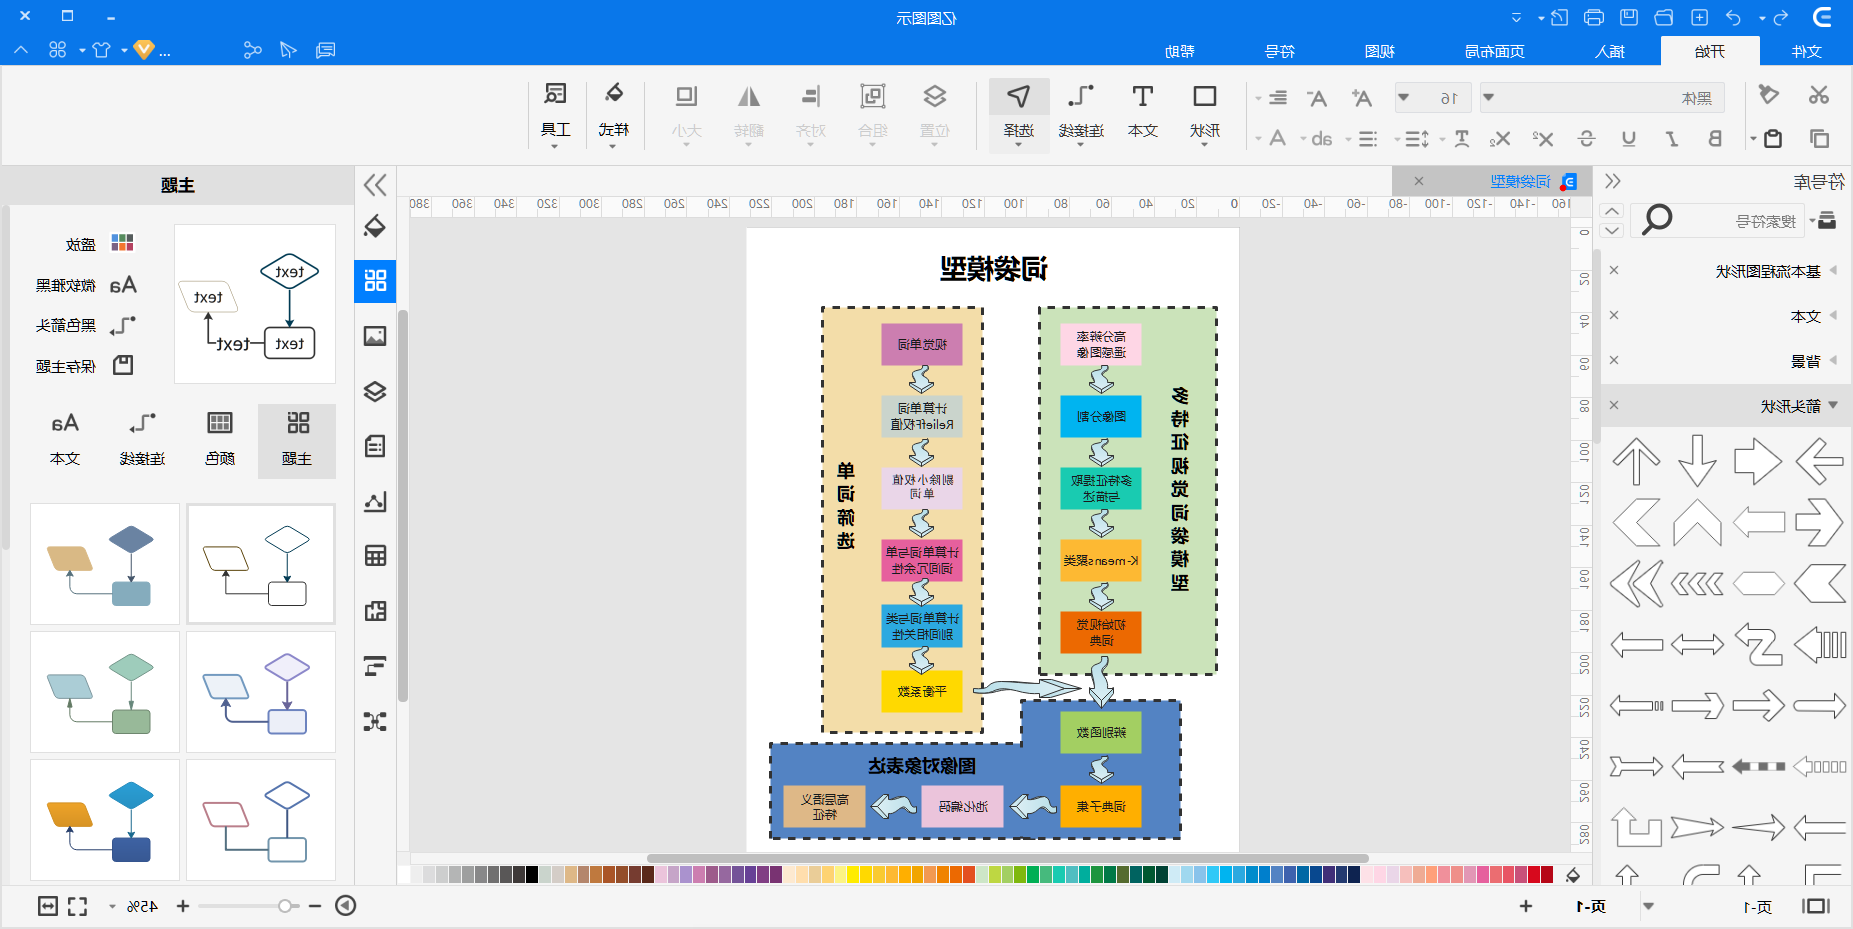This screenshot has height=929, width=1853.
Task: Select the 颜色 tab in theme panel
Action: [220, 440]
